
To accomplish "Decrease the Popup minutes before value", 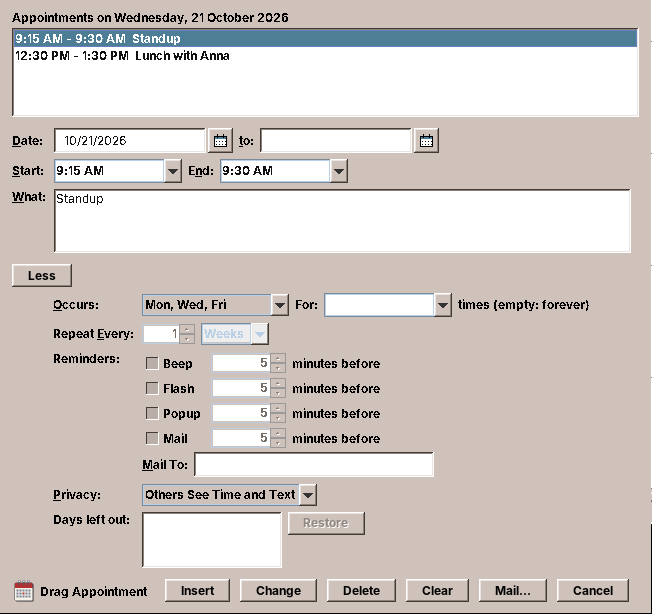I will pyautogui.click(x=278, y=418).
